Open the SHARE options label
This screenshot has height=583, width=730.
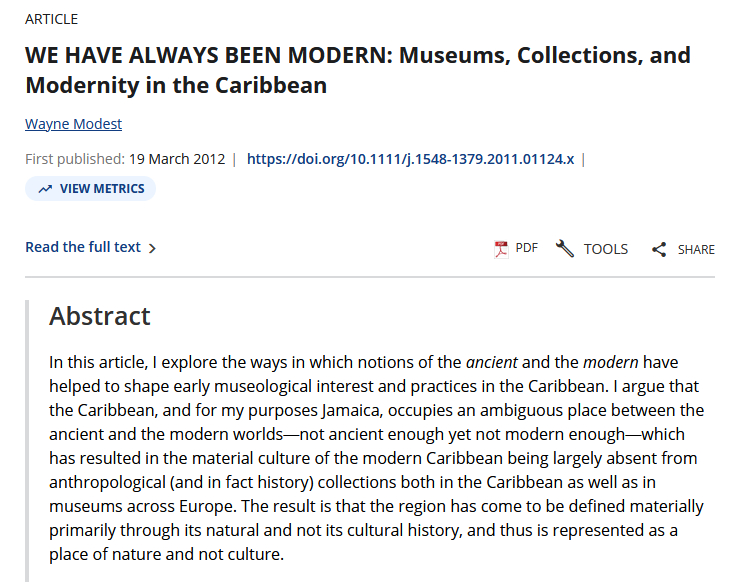pos(696,249)
